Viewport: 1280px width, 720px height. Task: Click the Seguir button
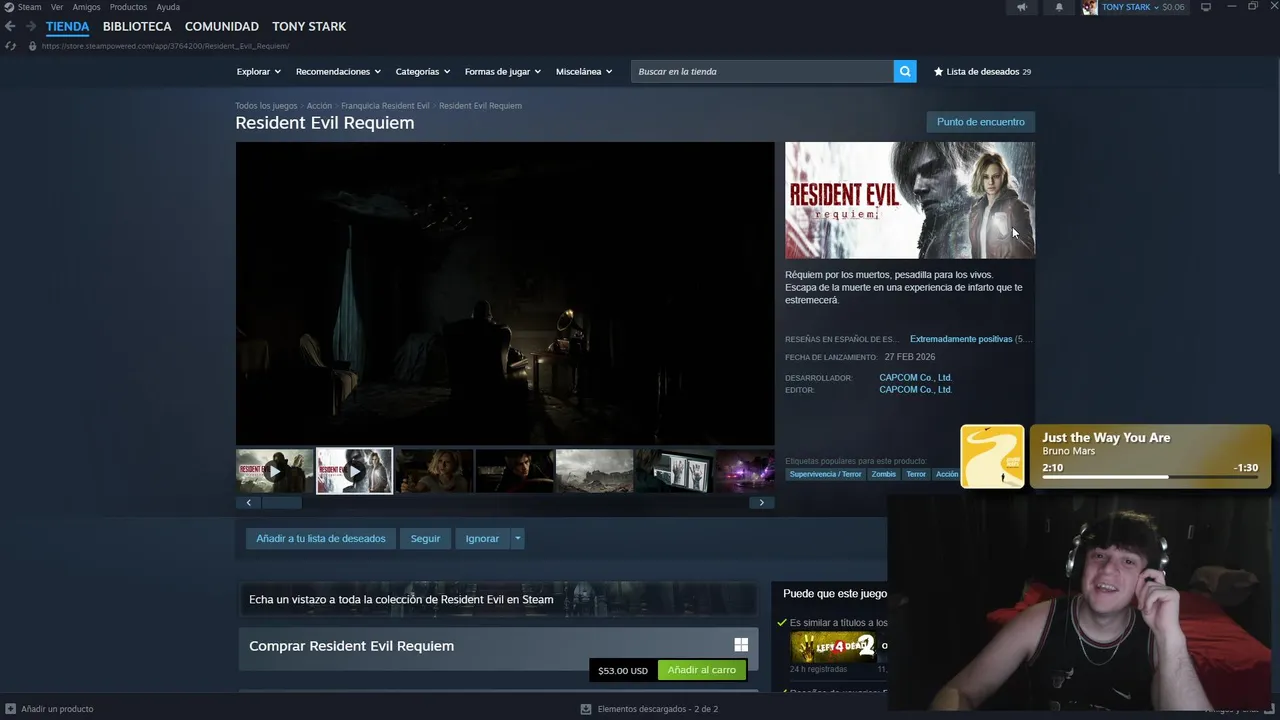pos(425,538)
